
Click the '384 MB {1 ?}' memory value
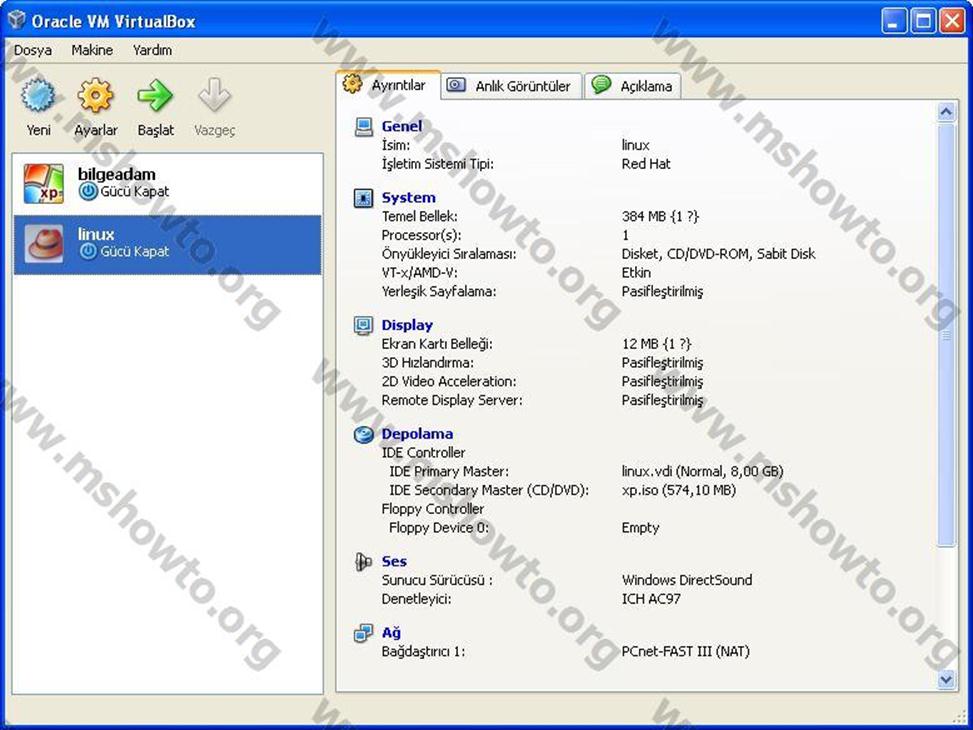click(660, 217)
